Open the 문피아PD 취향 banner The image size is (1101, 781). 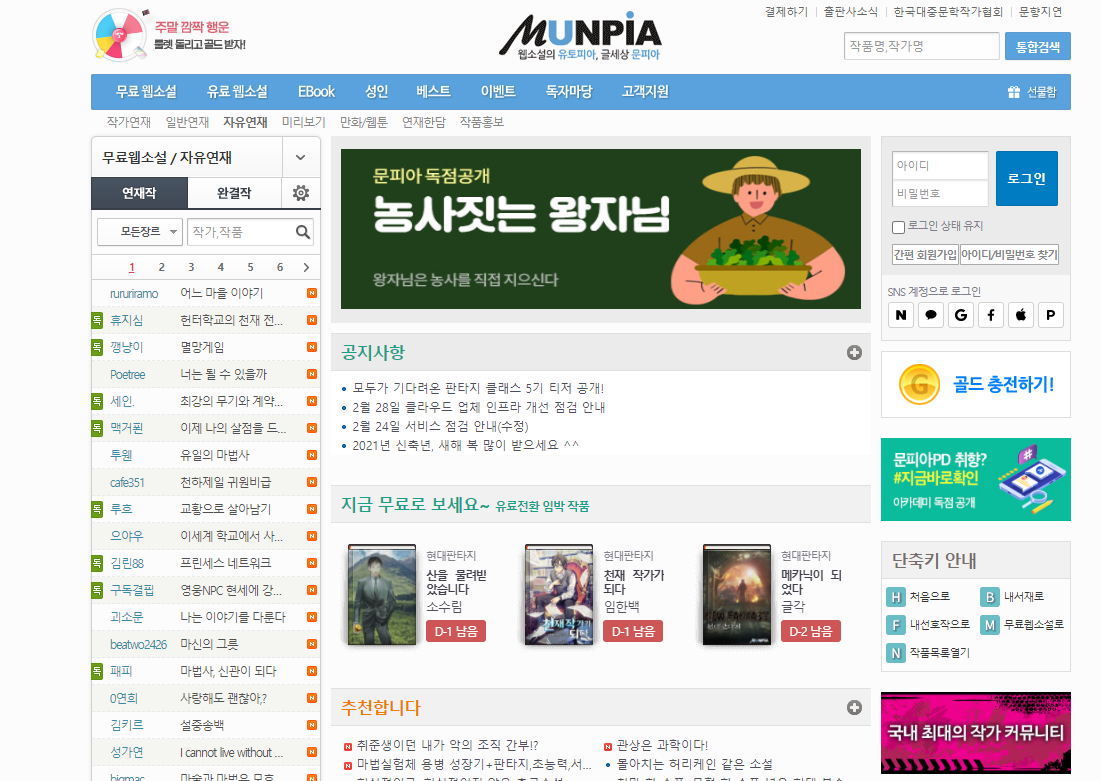(x=975, y=480)
